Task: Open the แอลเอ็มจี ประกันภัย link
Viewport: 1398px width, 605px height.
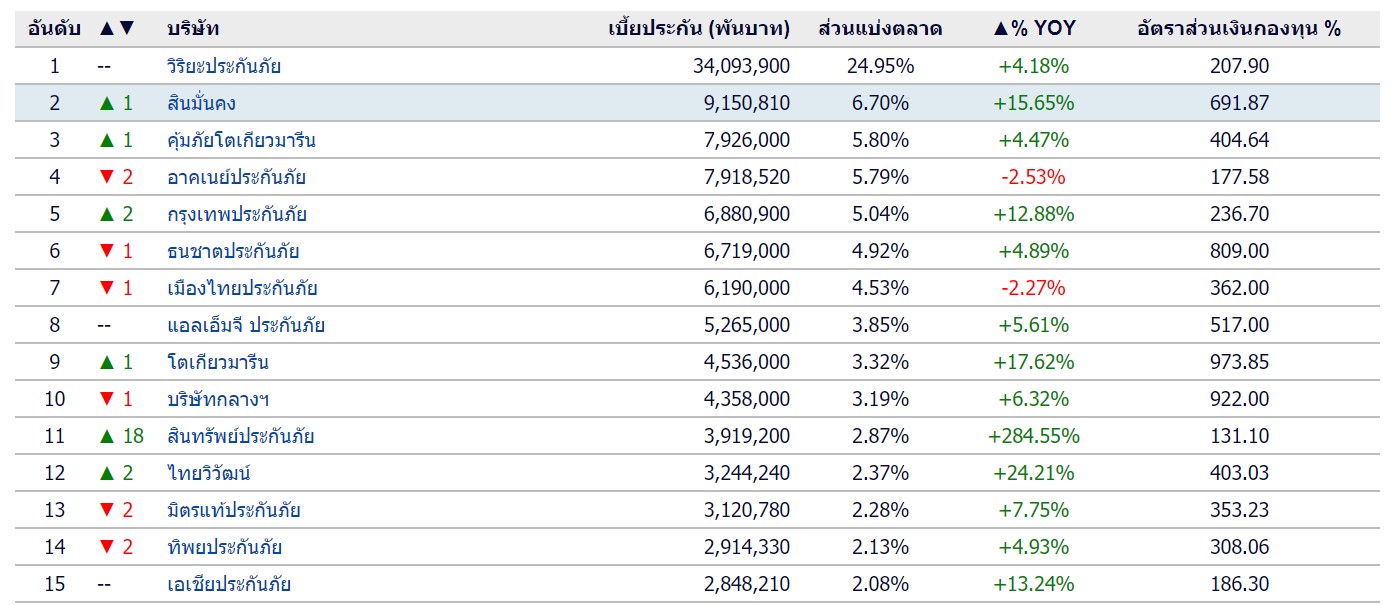Action: pos(246,325)
